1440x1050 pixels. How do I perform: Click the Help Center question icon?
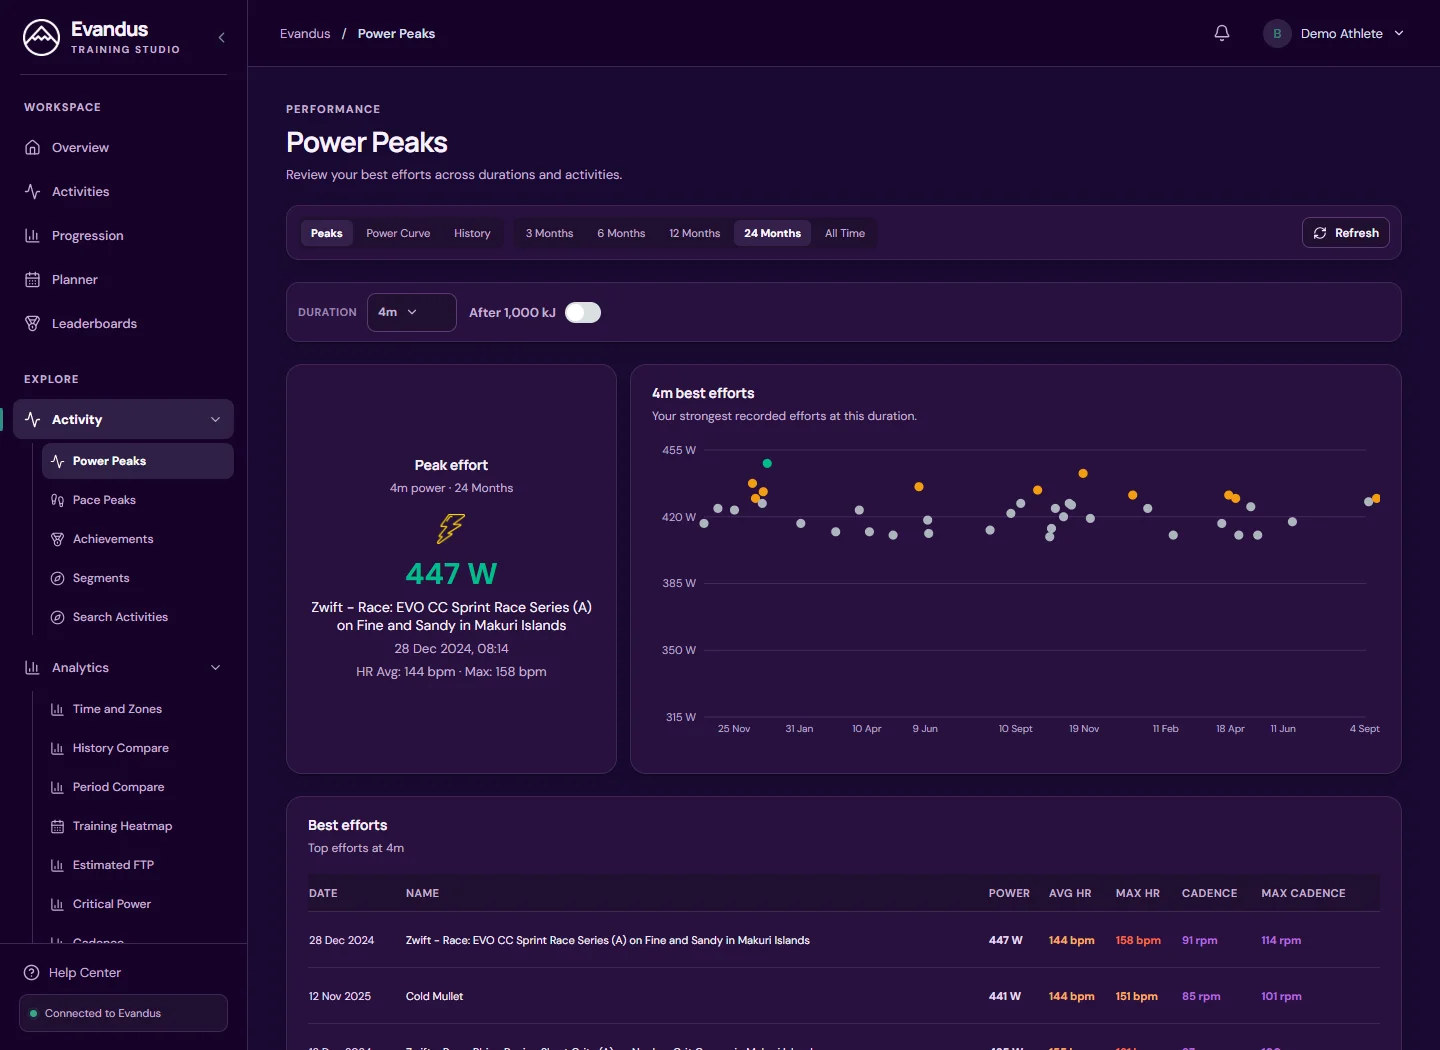[x=32, y=972]
